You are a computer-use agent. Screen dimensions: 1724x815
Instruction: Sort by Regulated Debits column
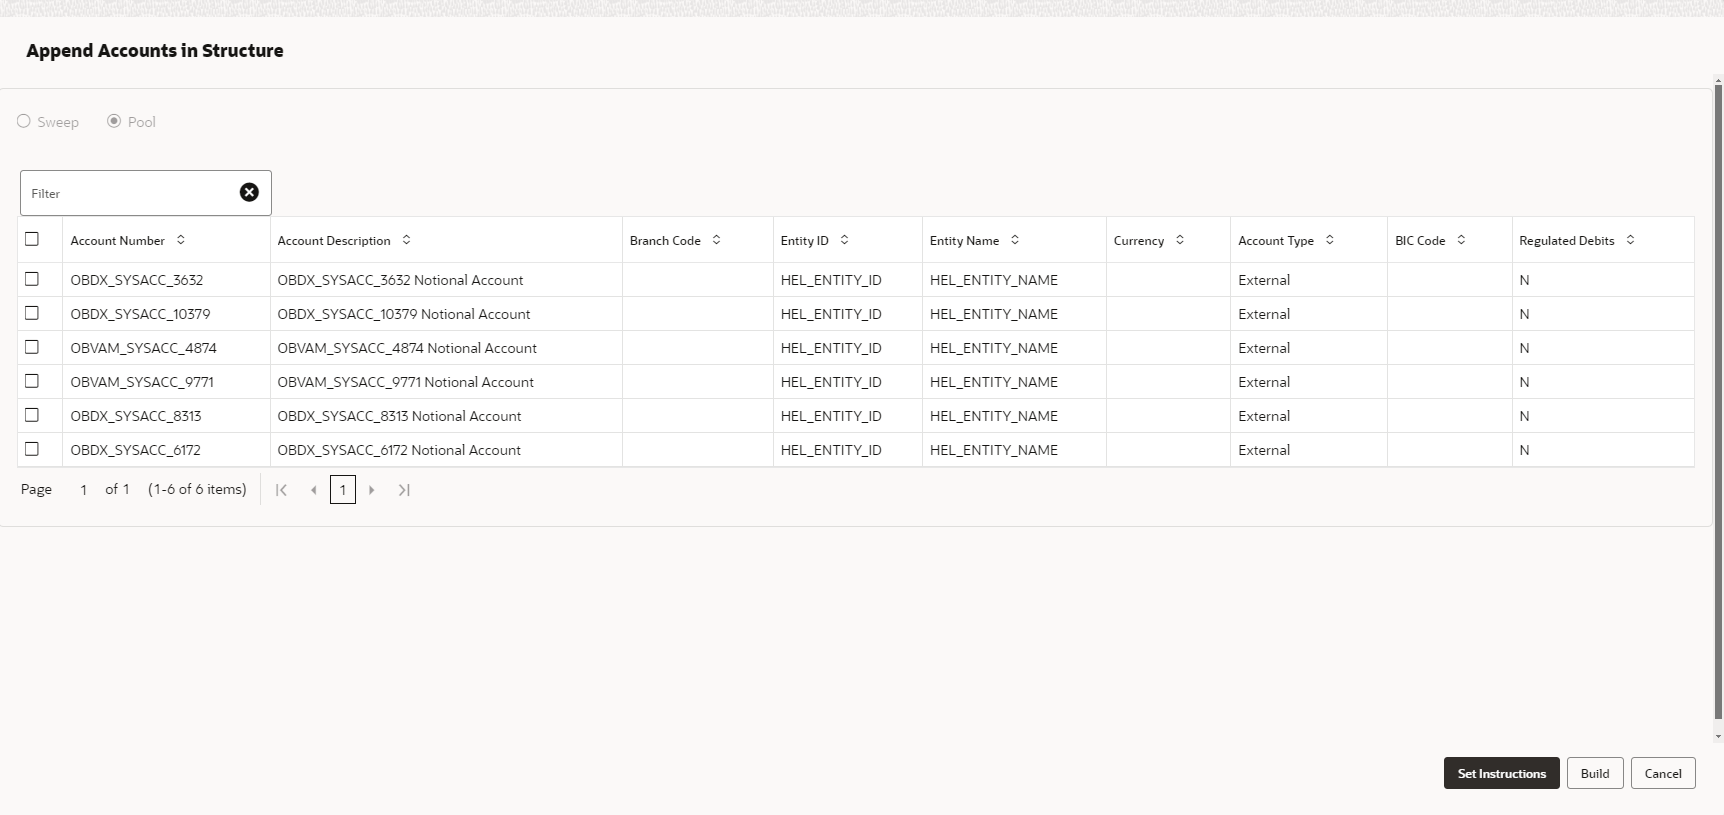pyautogui.click(x=1630, y=240)
